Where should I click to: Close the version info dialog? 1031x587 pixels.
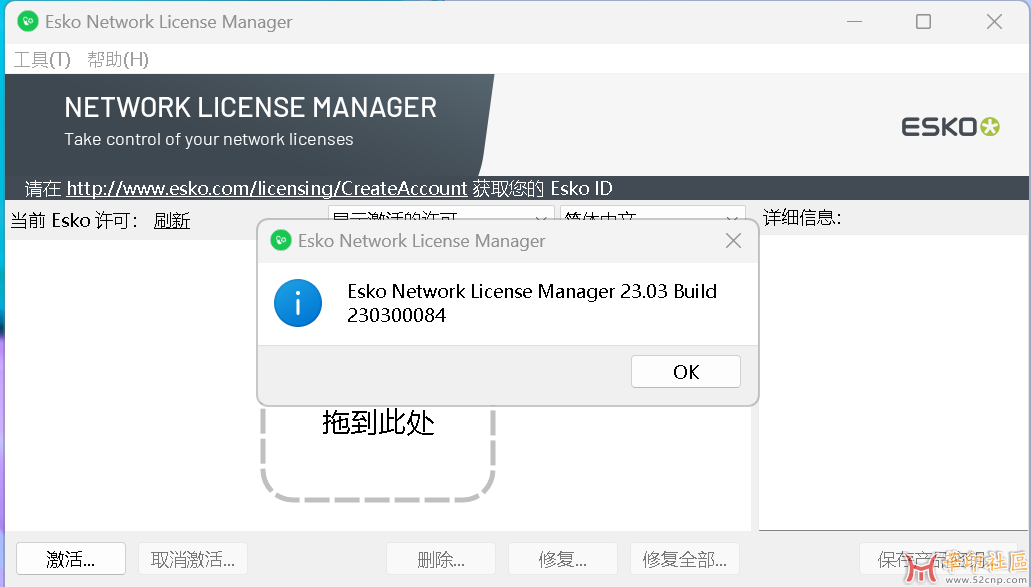tap(733, 241)
